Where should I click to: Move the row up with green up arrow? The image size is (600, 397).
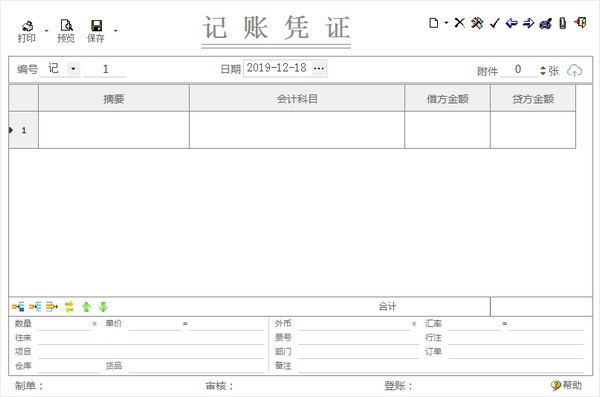(x=86, y=307)
